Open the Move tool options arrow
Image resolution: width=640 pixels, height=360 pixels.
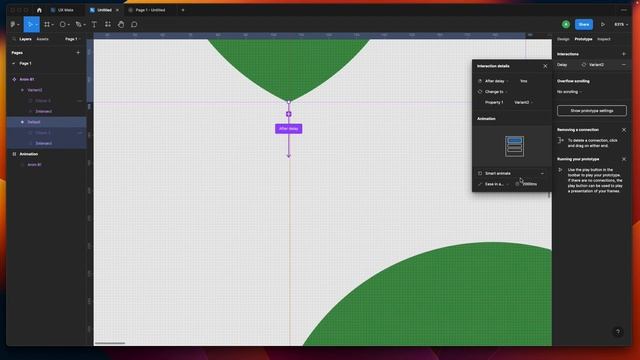36,25
